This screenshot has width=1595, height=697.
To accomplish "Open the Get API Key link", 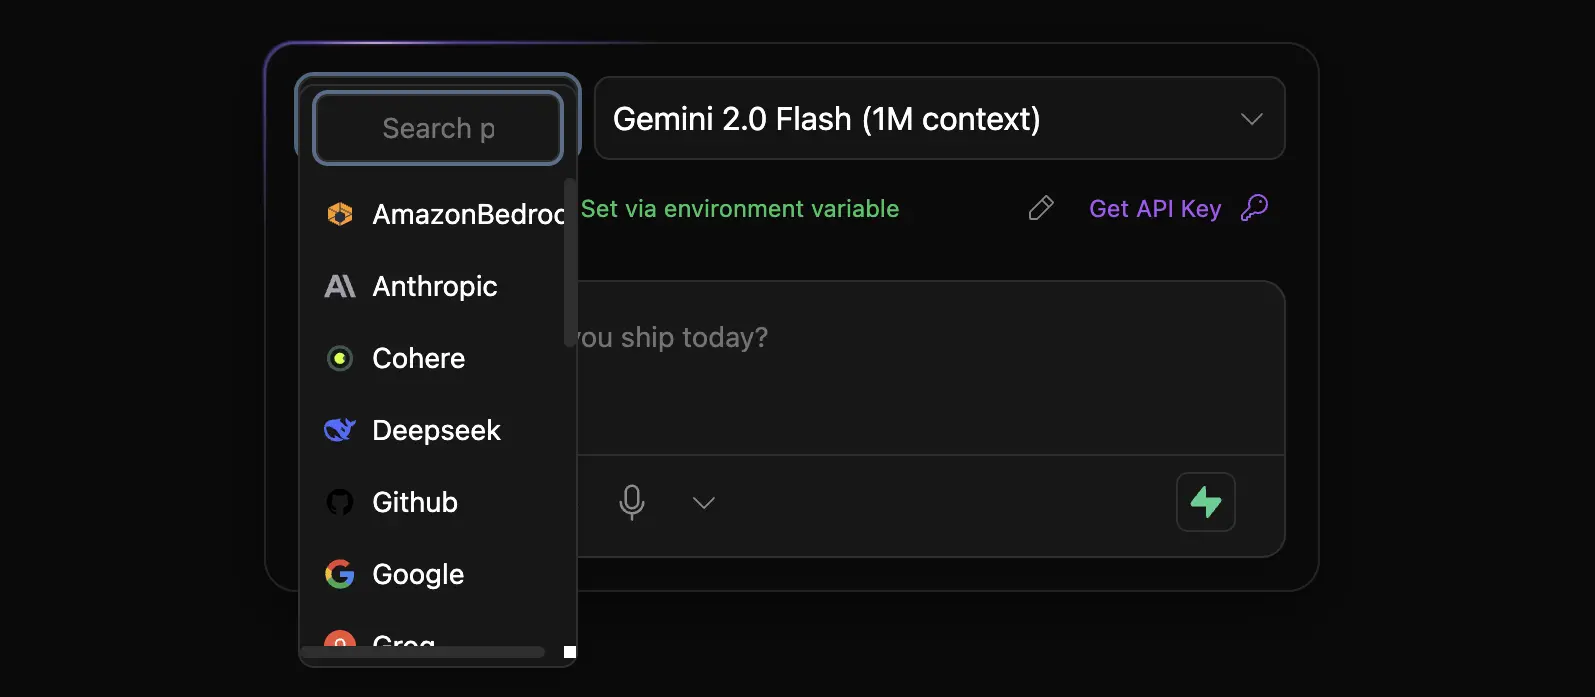I will (1155, 209).
